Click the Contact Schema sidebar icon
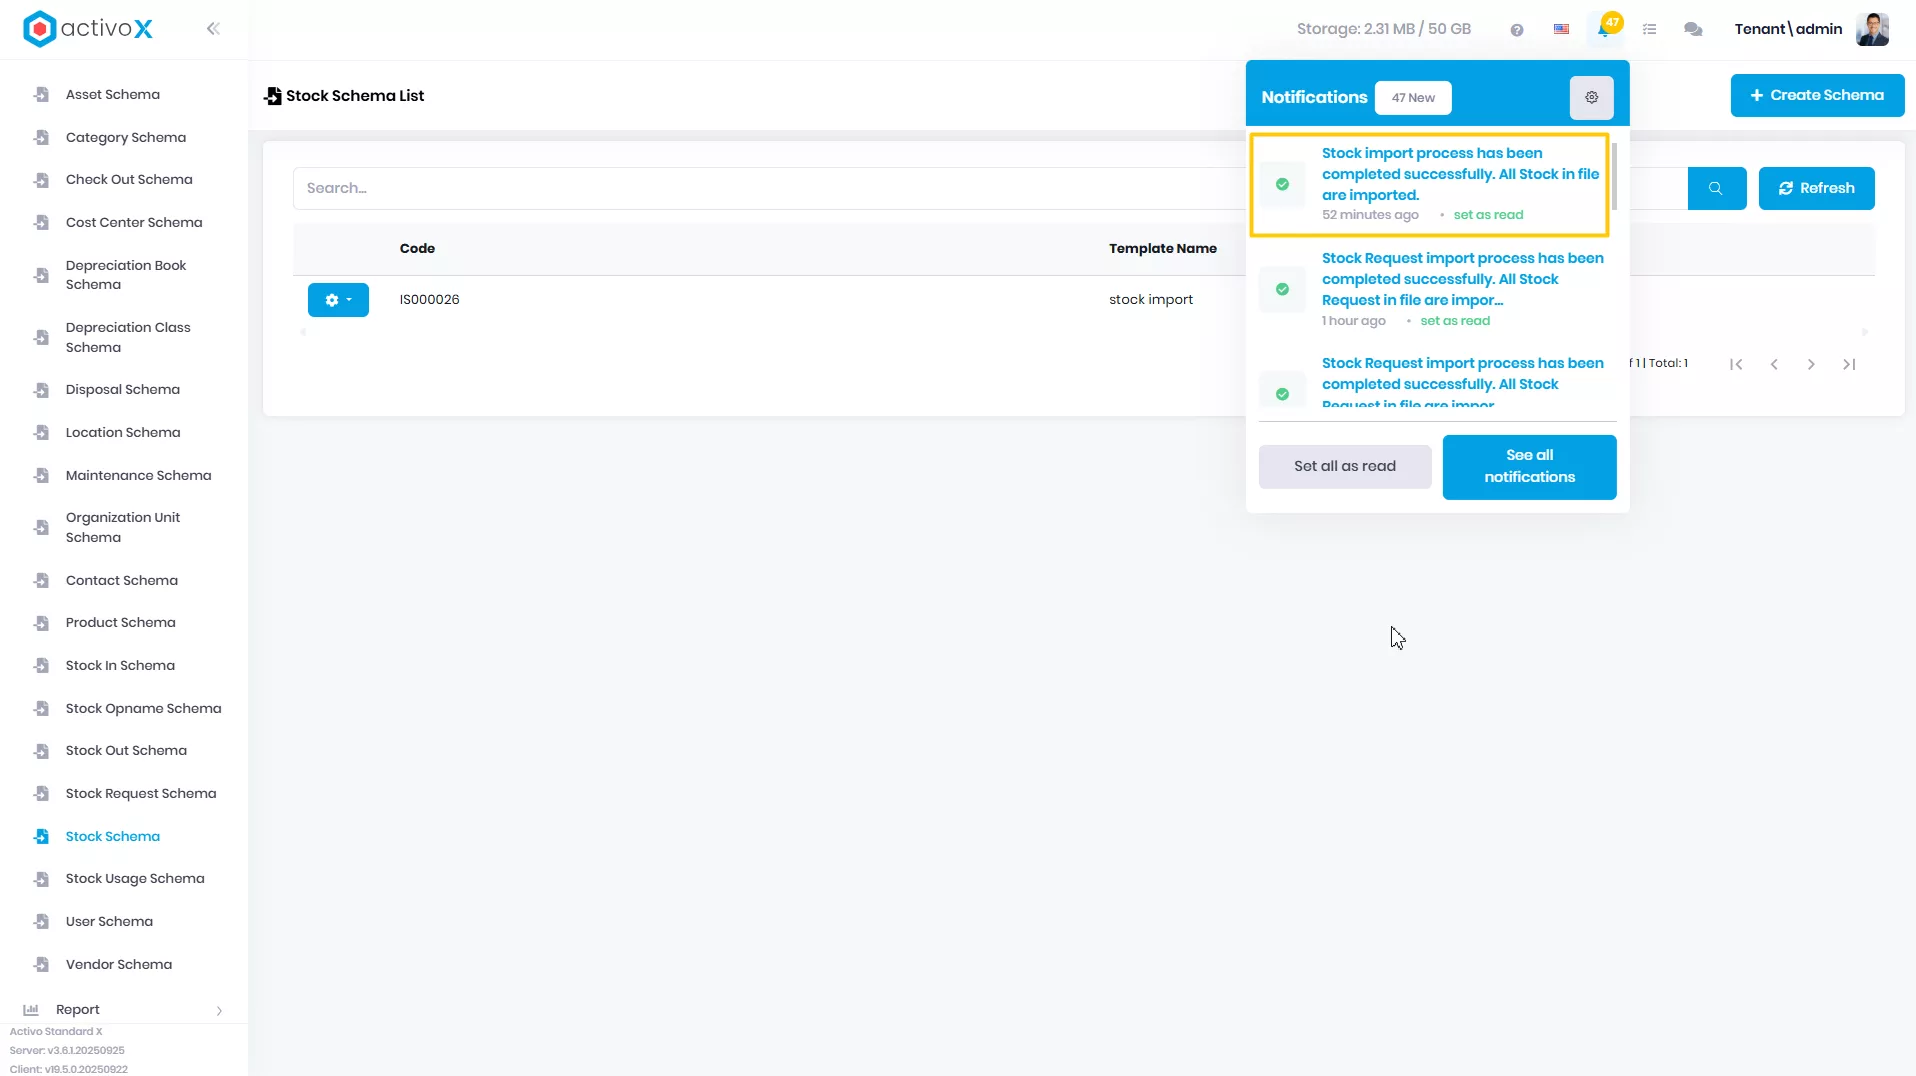1916x1076 pixels. [41, 581]
